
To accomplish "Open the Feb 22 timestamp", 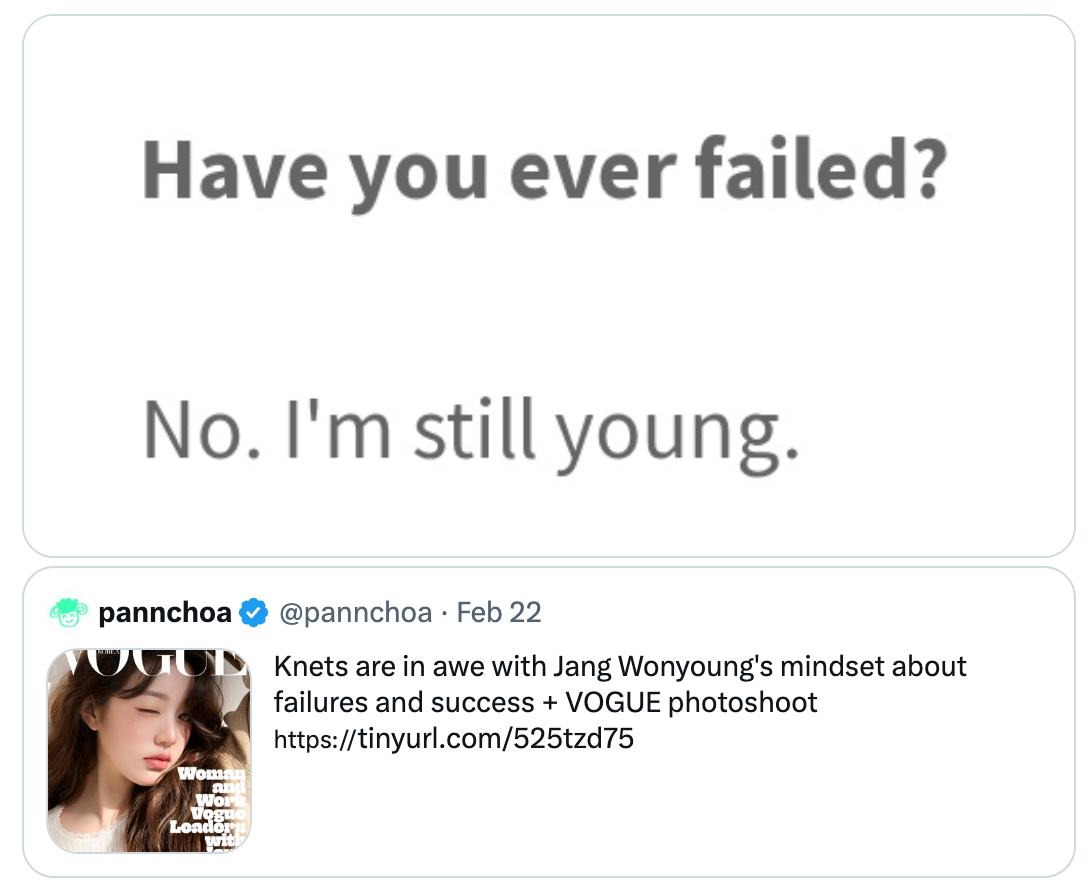I will coord(499,612).
